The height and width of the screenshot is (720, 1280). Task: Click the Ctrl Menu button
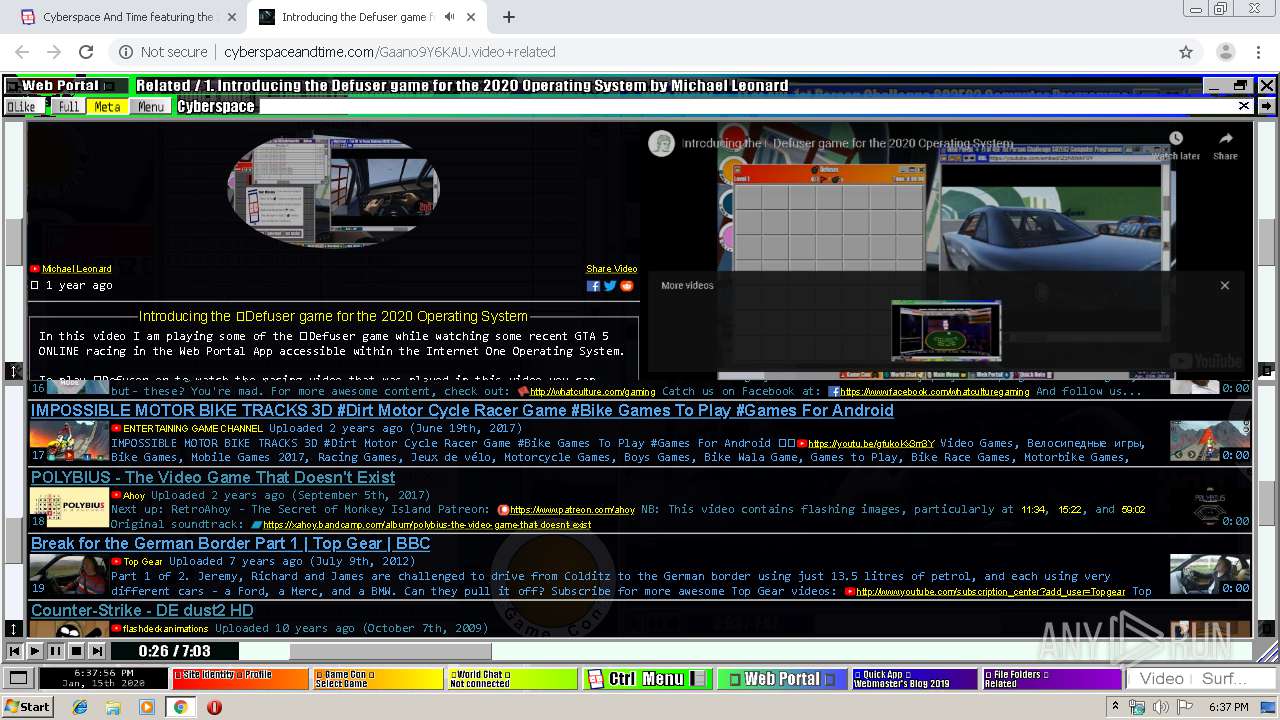tap(646, 679)
